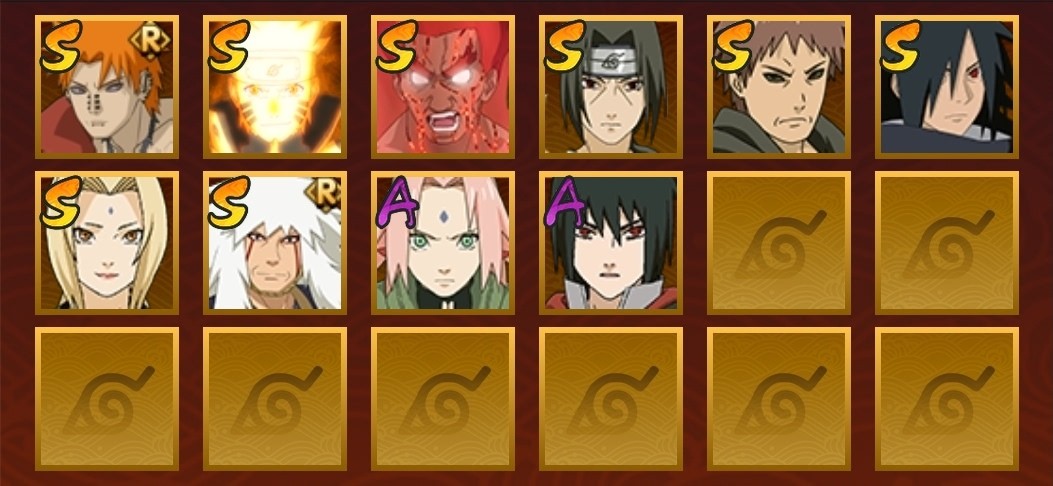Screen dimensions: 1053x486
Task: Pick the blonde Tsunade portrait
Action: 107,242
